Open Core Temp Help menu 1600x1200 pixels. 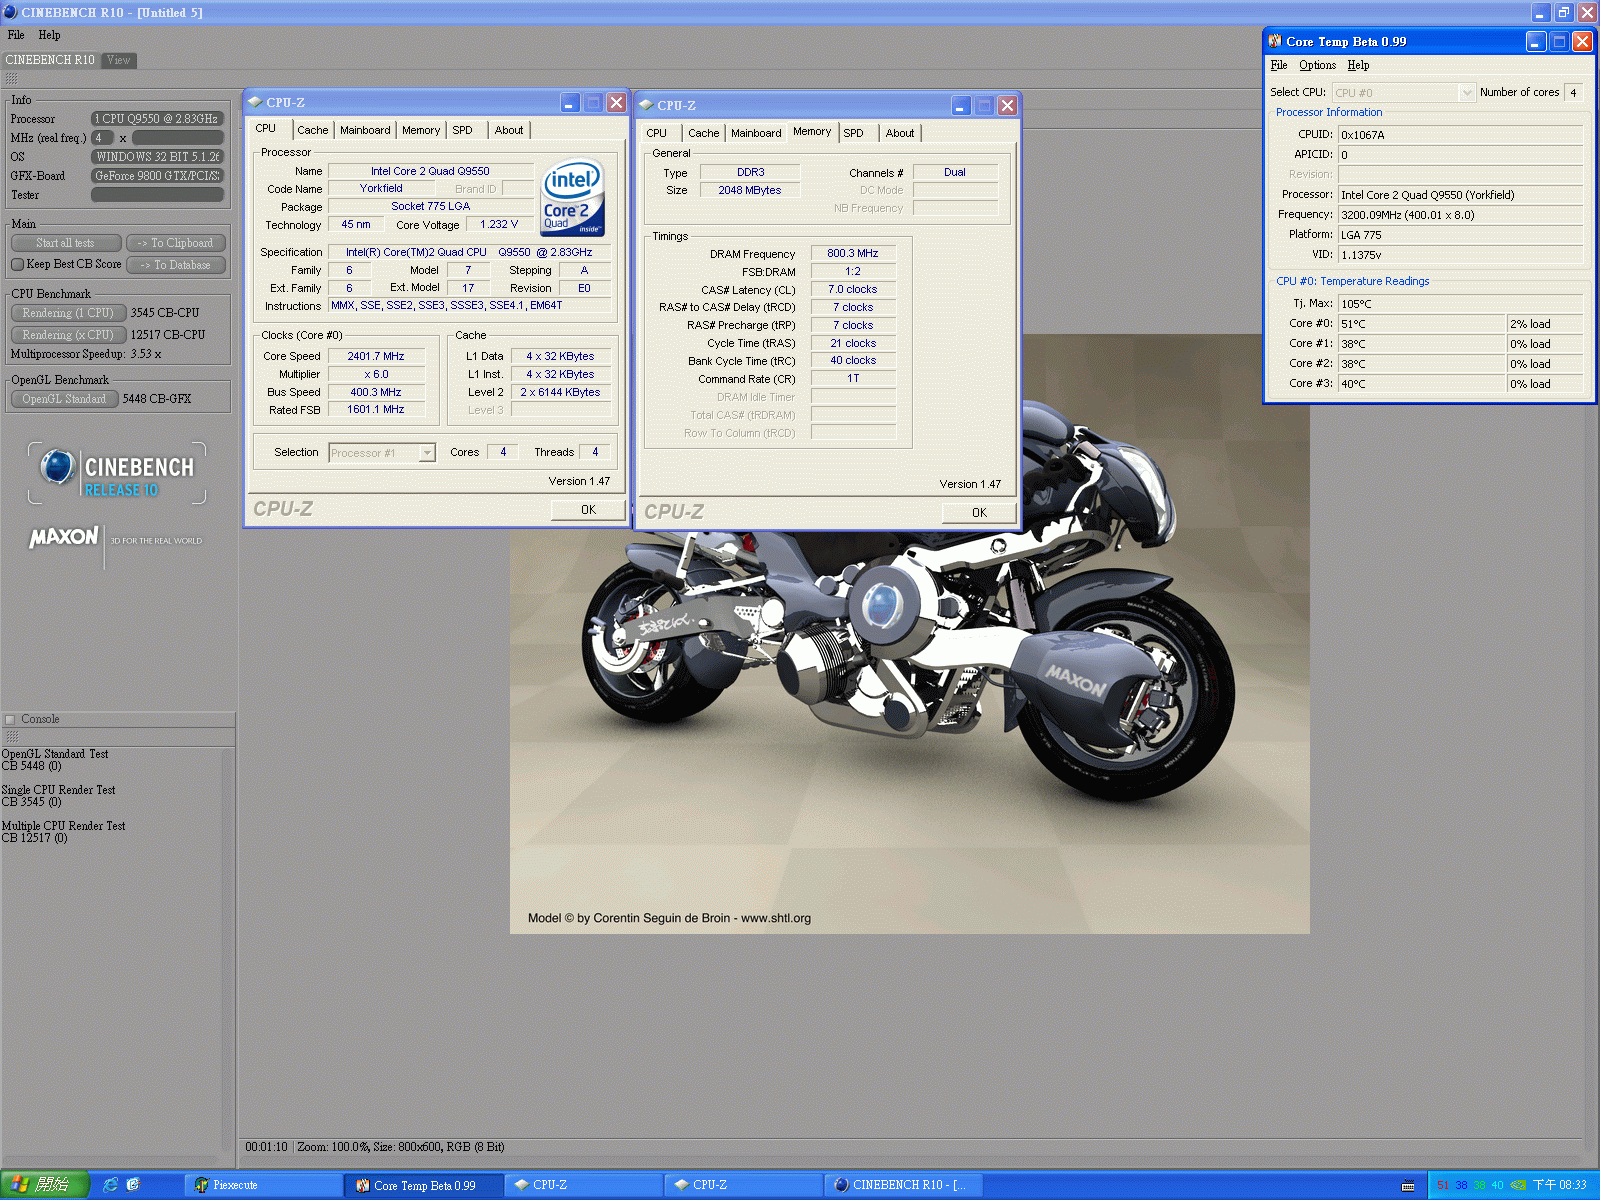click(1358, 65)
